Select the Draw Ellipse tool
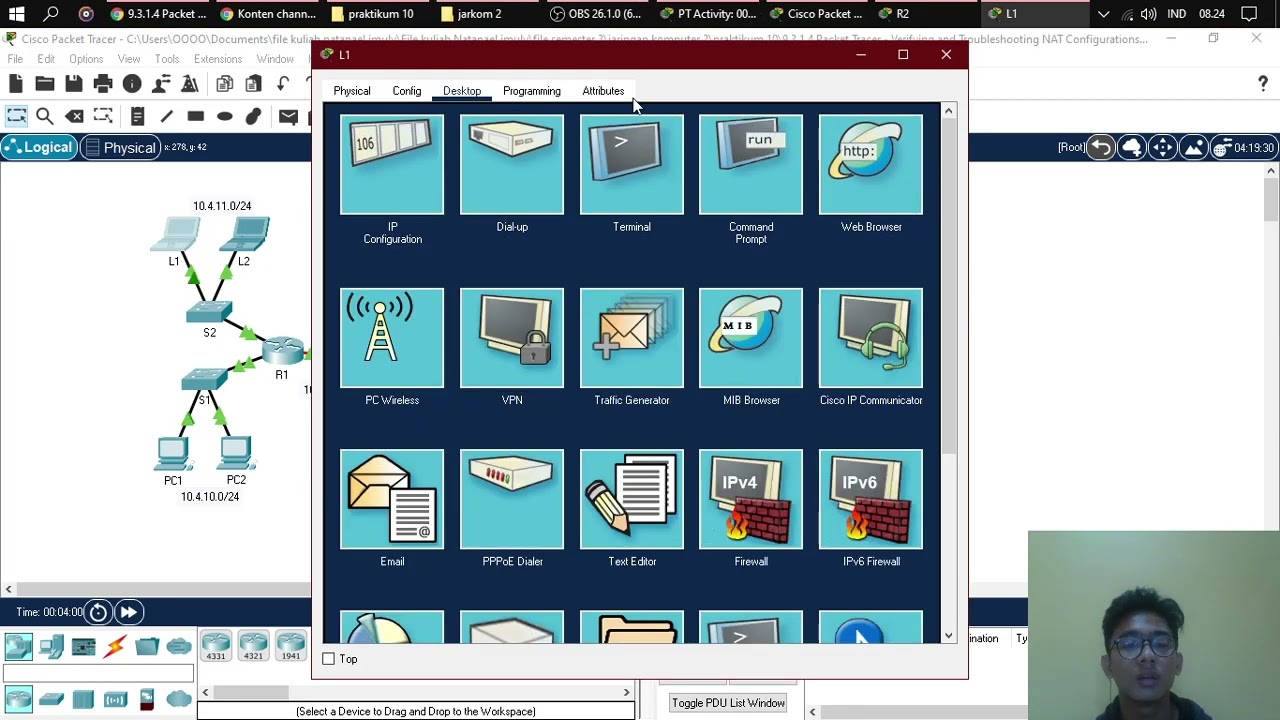This screenshot has width=1280, height=720. click(225, 117)
